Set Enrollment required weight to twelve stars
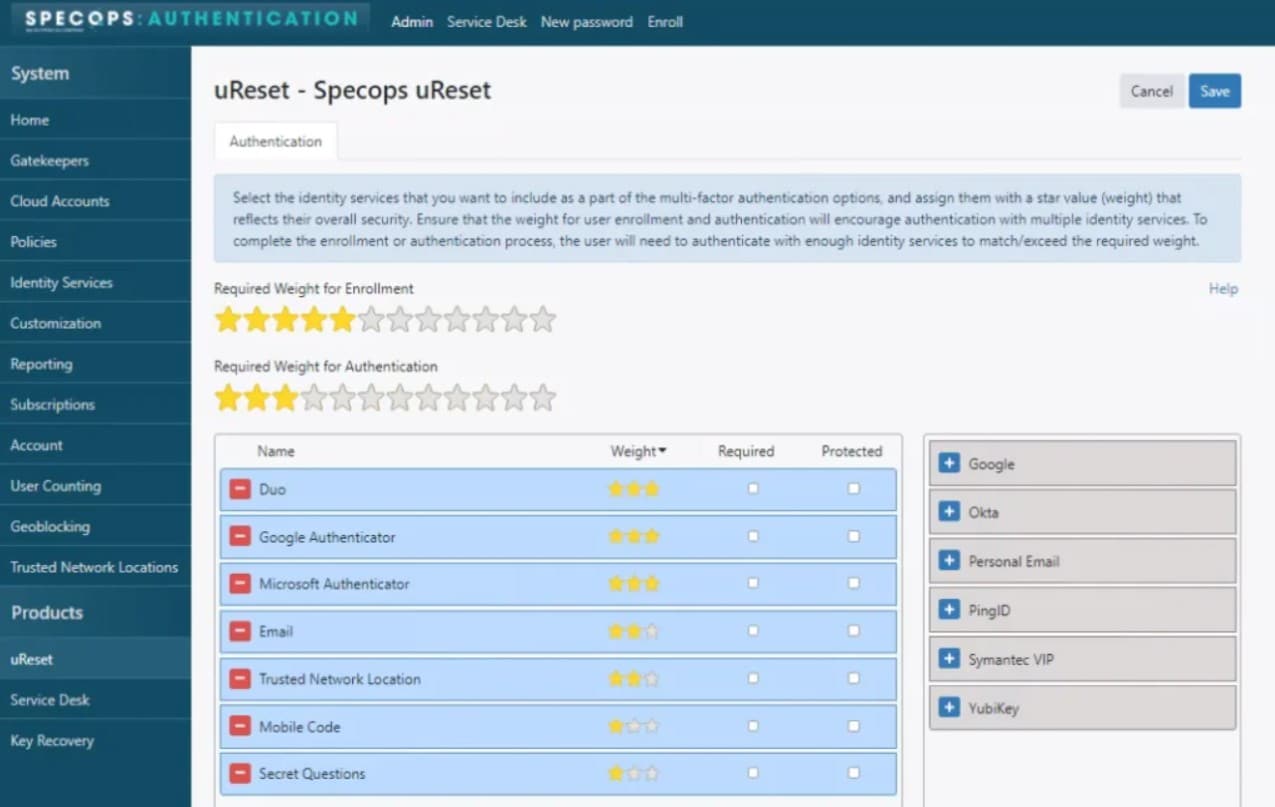1275x807 pixels. (x=542, y=319)
